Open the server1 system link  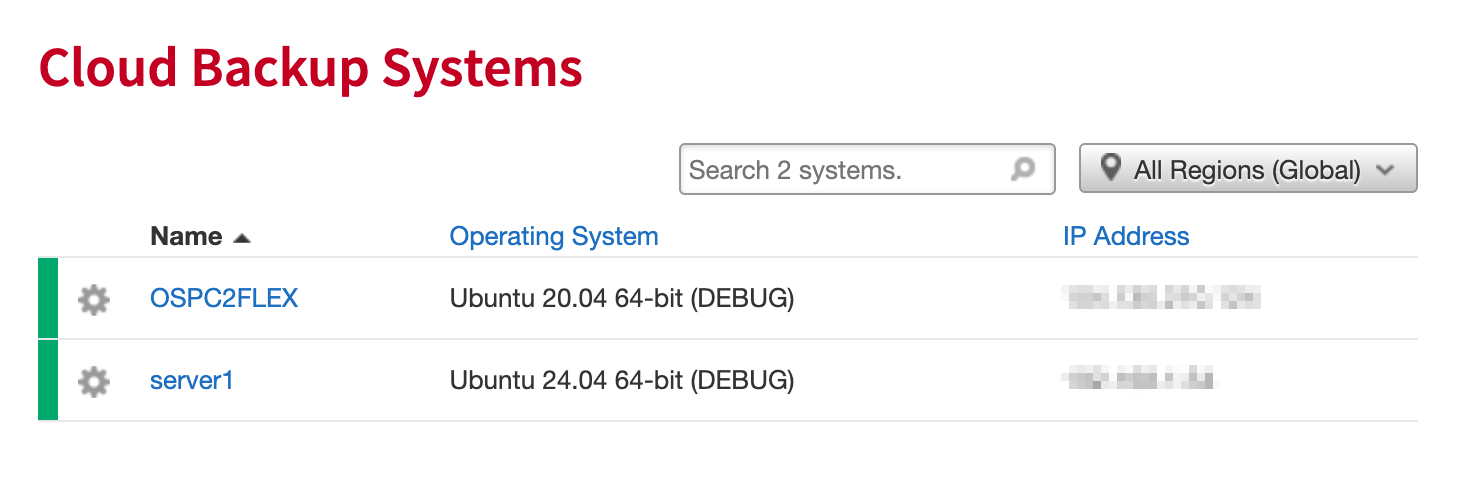[191, 380]
